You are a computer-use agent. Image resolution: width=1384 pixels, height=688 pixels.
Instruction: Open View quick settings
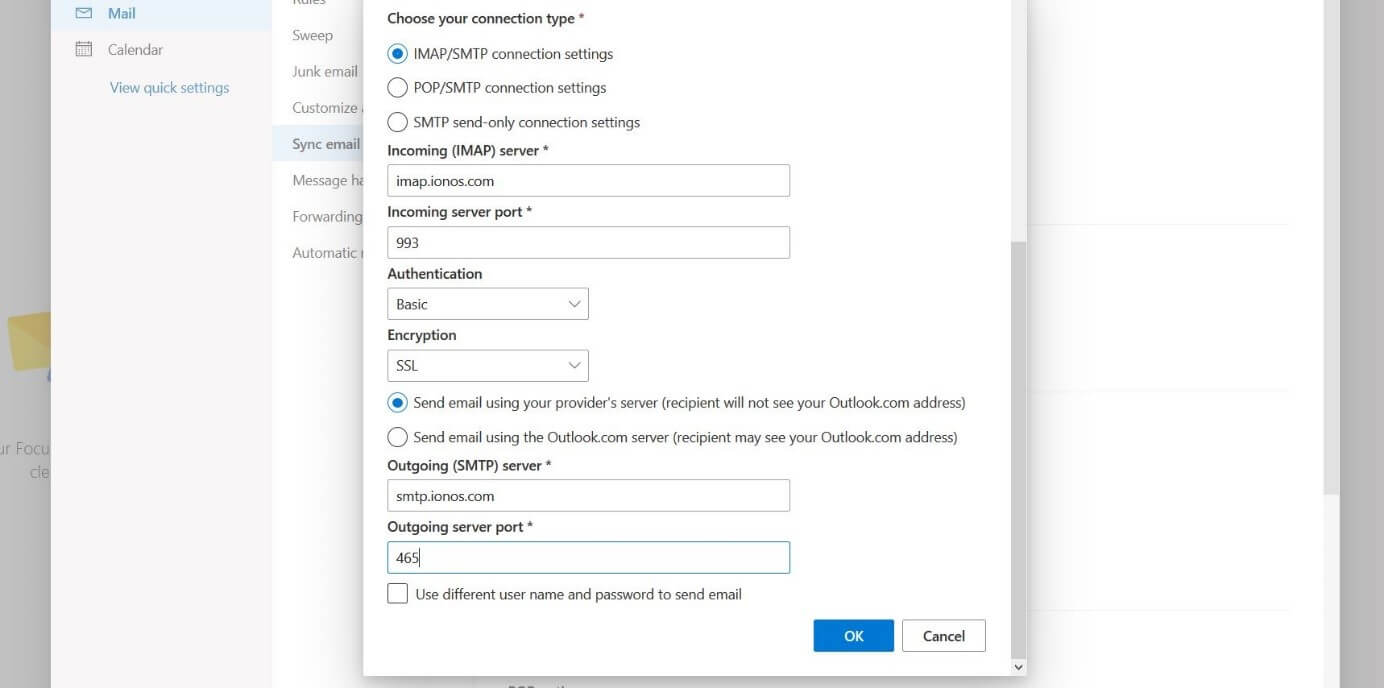pos(168,87)
